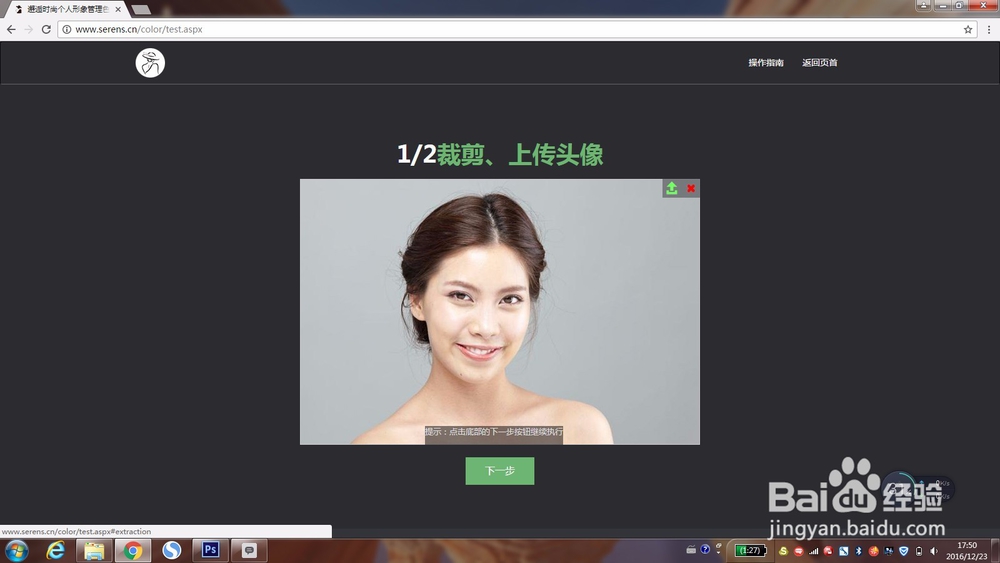Click the green upload arrow on the photo

point(672,188)
